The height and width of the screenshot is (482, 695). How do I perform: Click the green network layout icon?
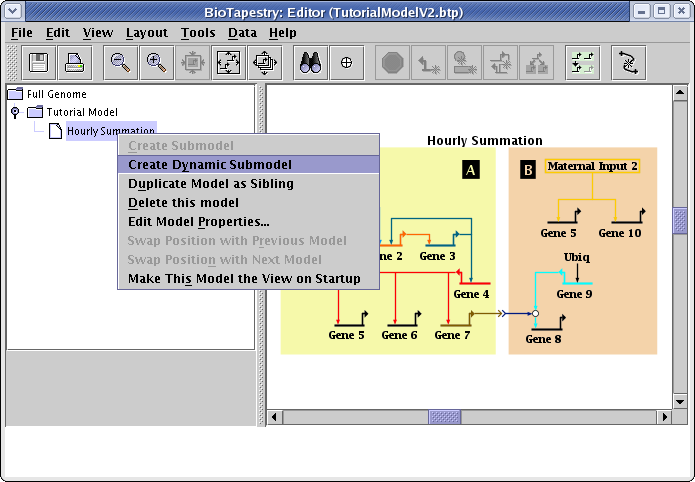[581, 63]
